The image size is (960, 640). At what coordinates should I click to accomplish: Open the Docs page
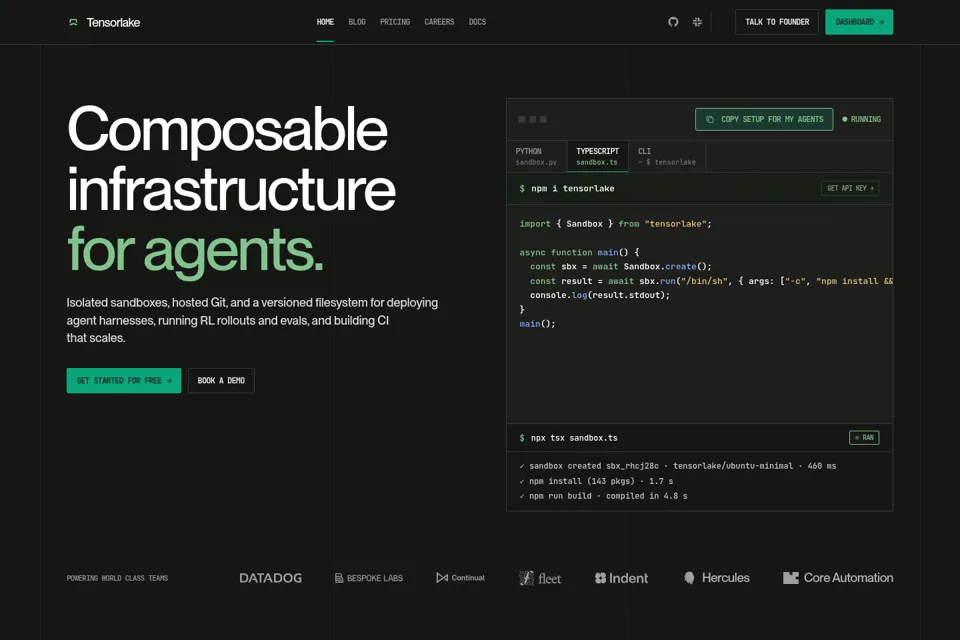[x=478, y=22]
